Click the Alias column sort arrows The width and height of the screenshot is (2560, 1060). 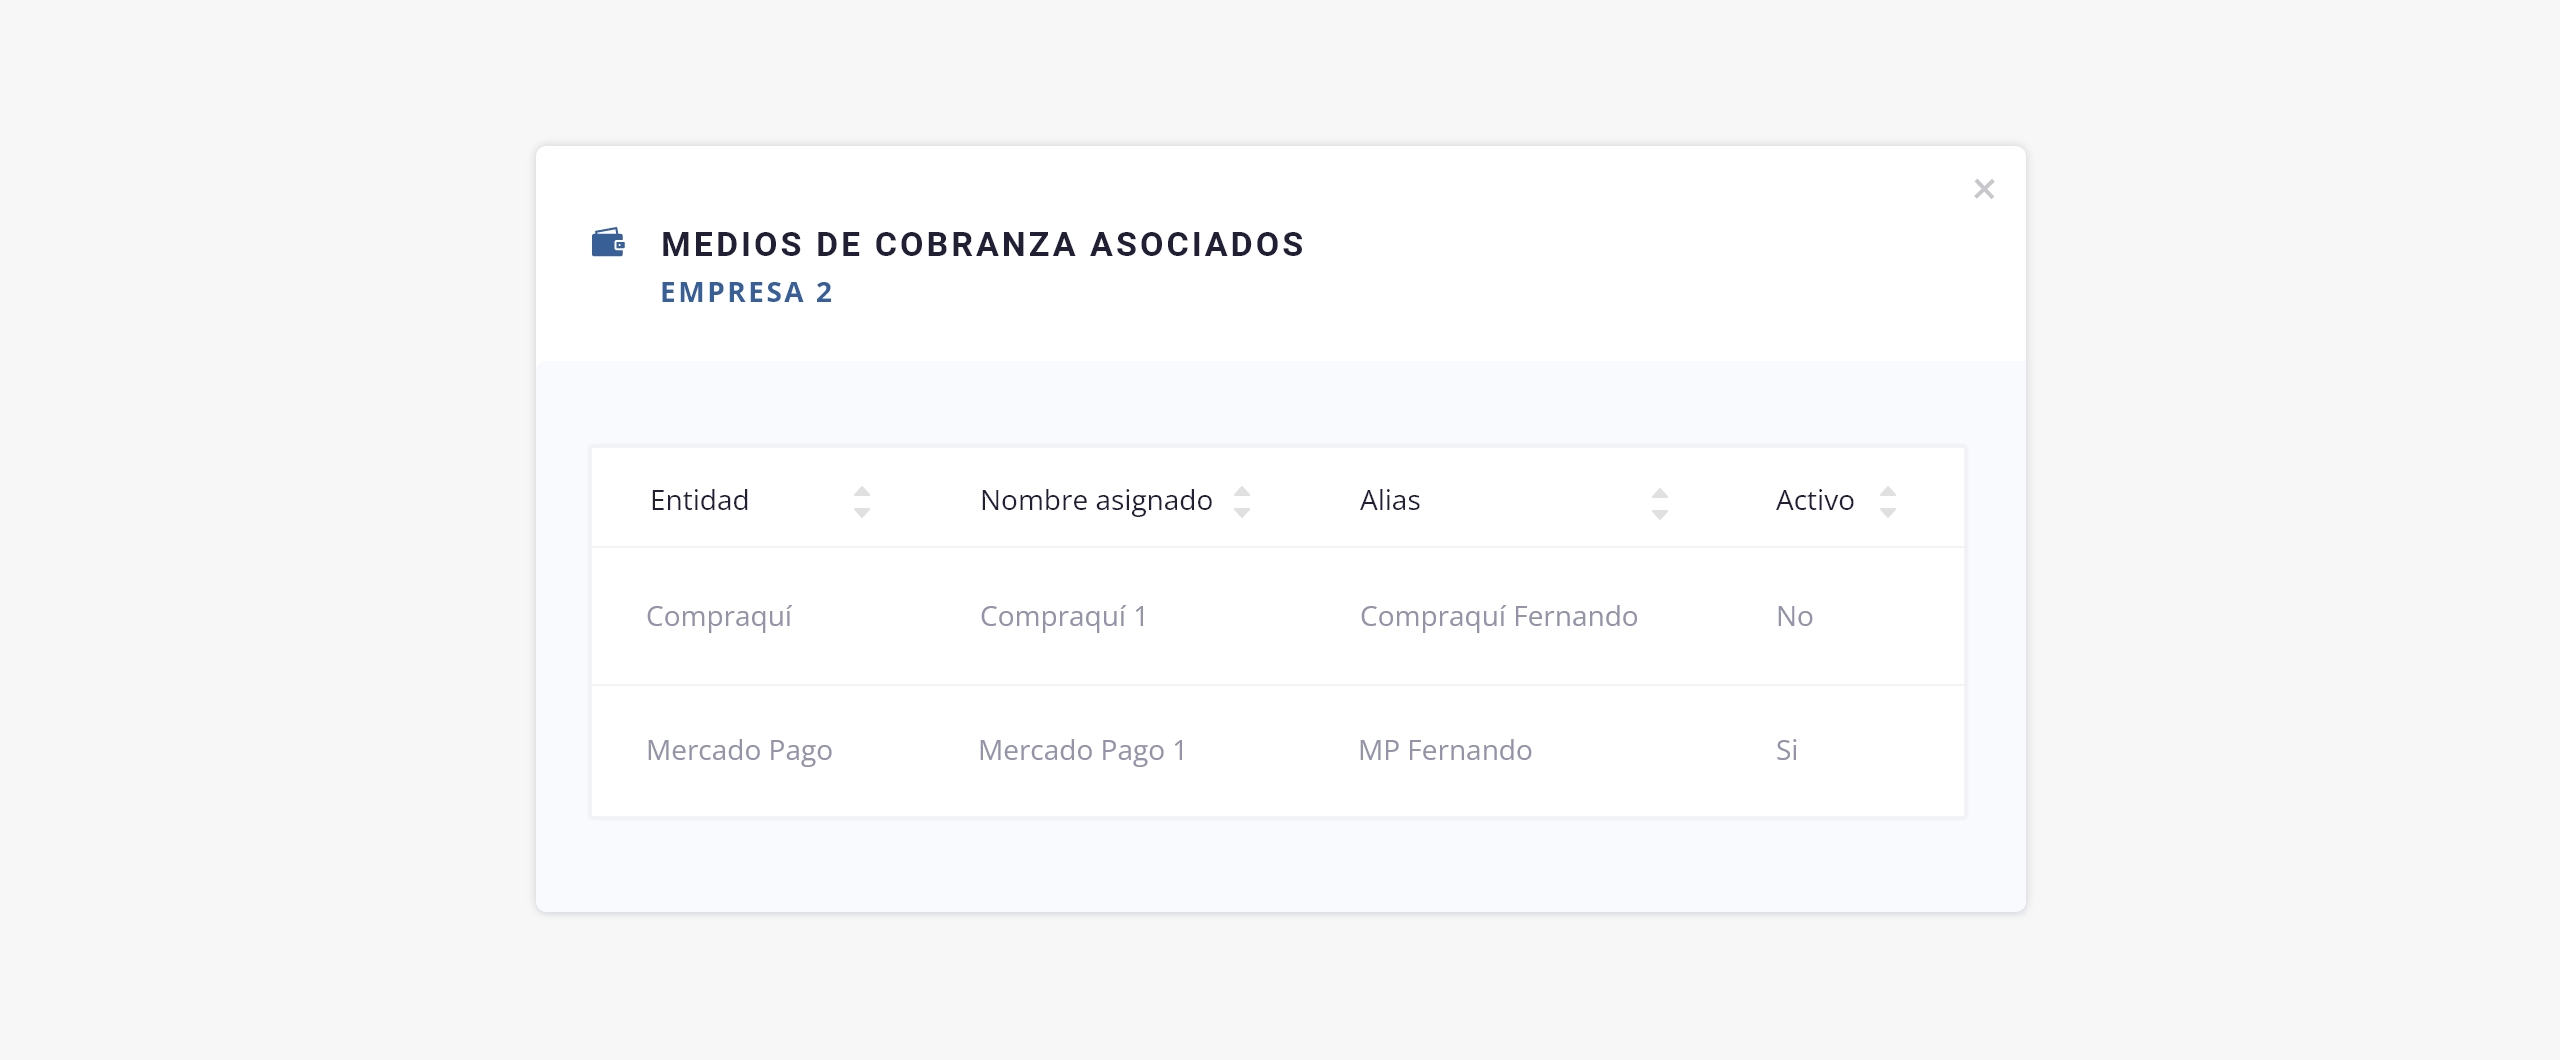(1660, 502)
